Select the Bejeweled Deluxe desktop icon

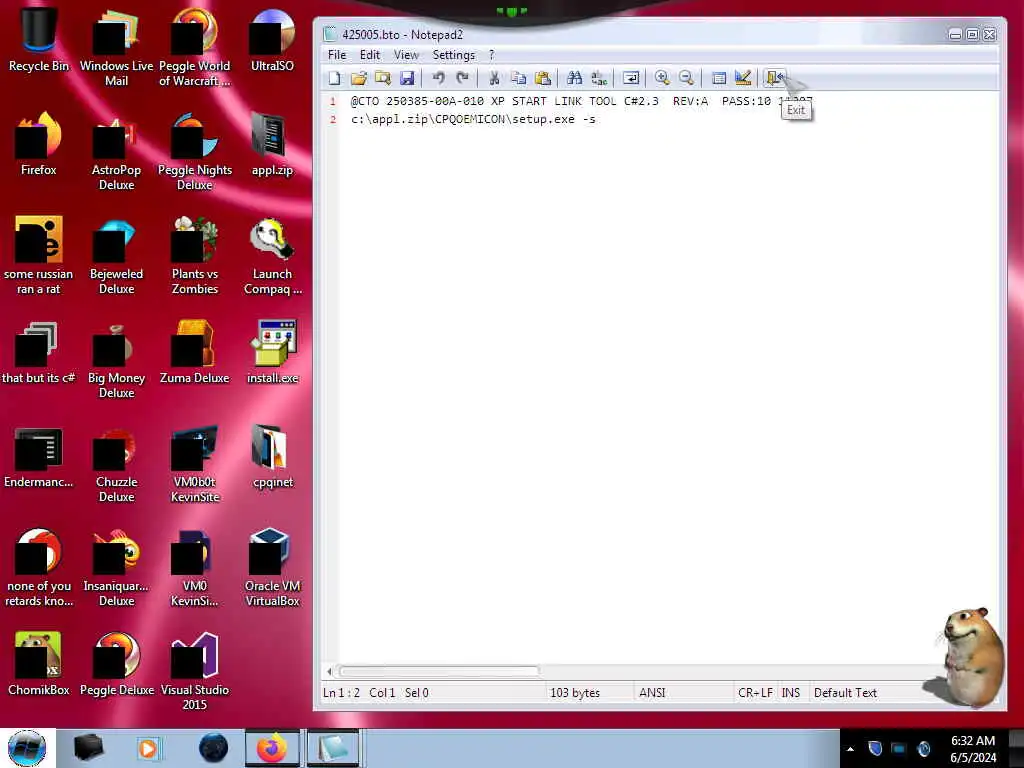[116, 255]
